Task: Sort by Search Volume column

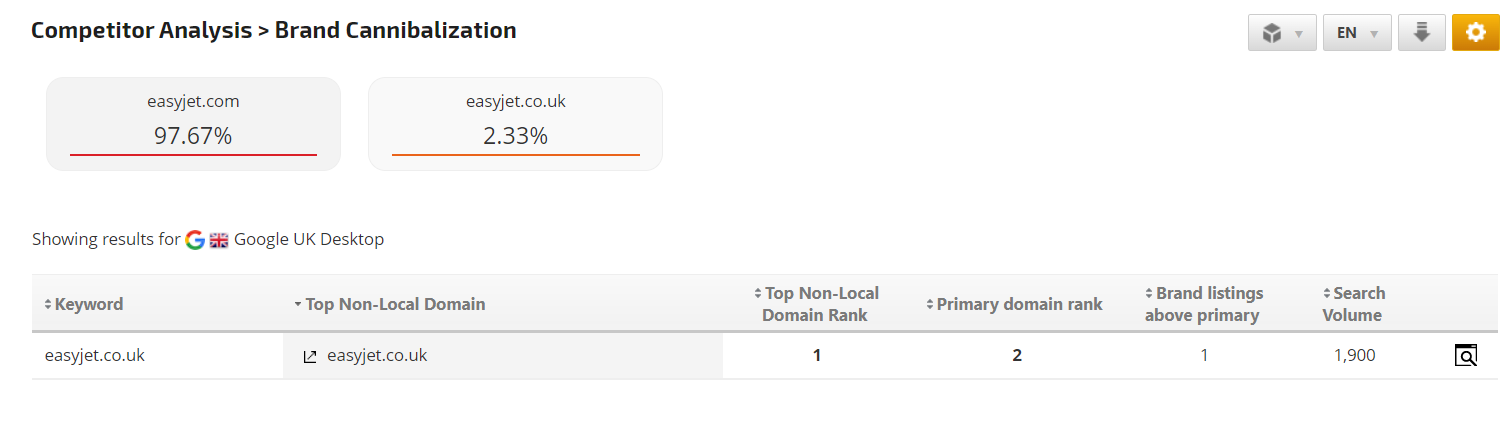Action: tap(1353, 304)
